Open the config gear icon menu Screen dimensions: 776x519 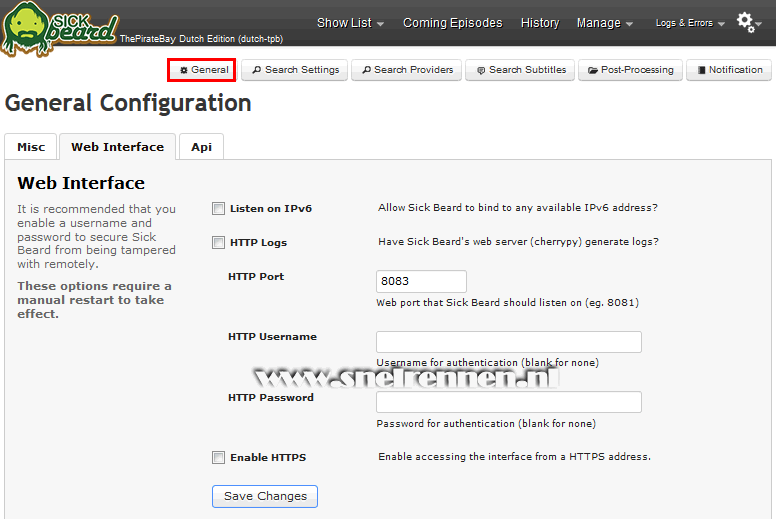pyautogui.click(x=745, y=22)
